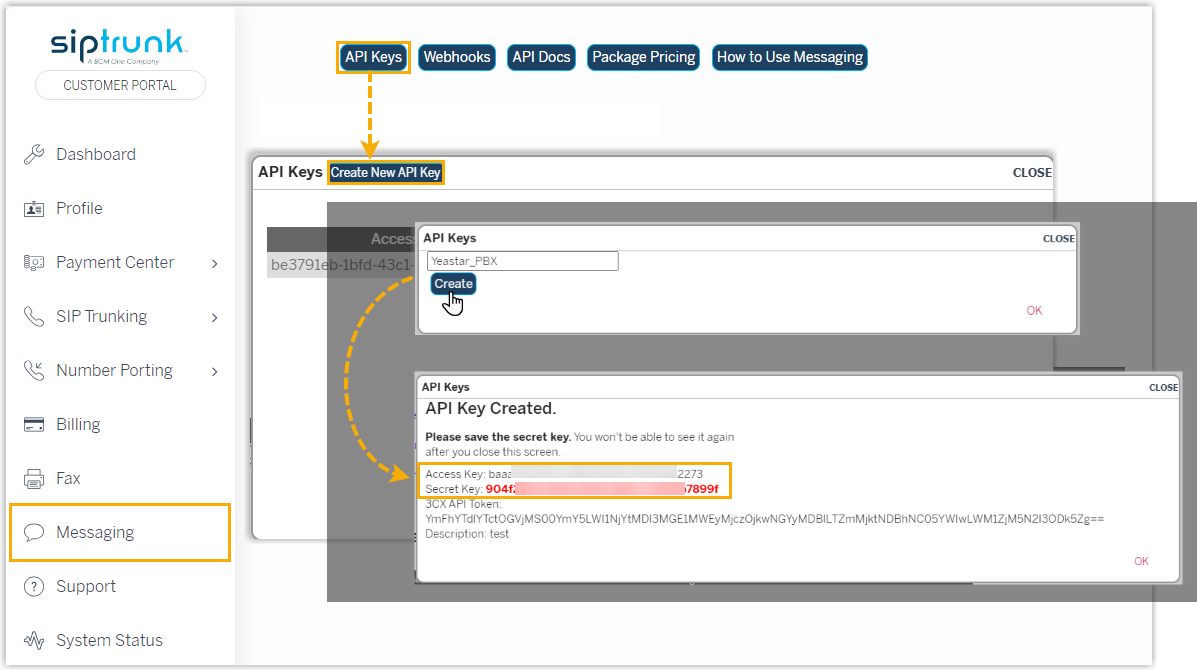Click the Number Porting phone icon
1197x671 pixels.
pos(34,370)
